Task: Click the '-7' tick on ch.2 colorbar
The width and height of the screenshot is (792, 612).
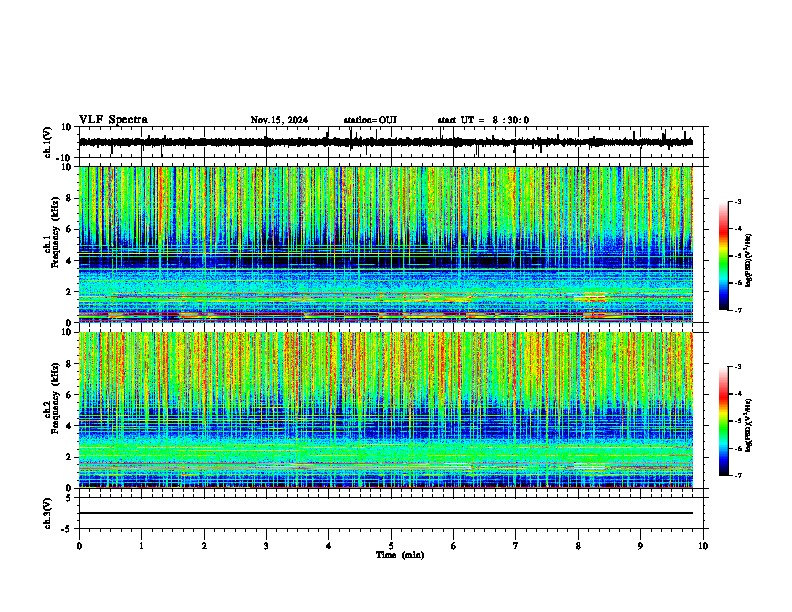Action: 738,475
